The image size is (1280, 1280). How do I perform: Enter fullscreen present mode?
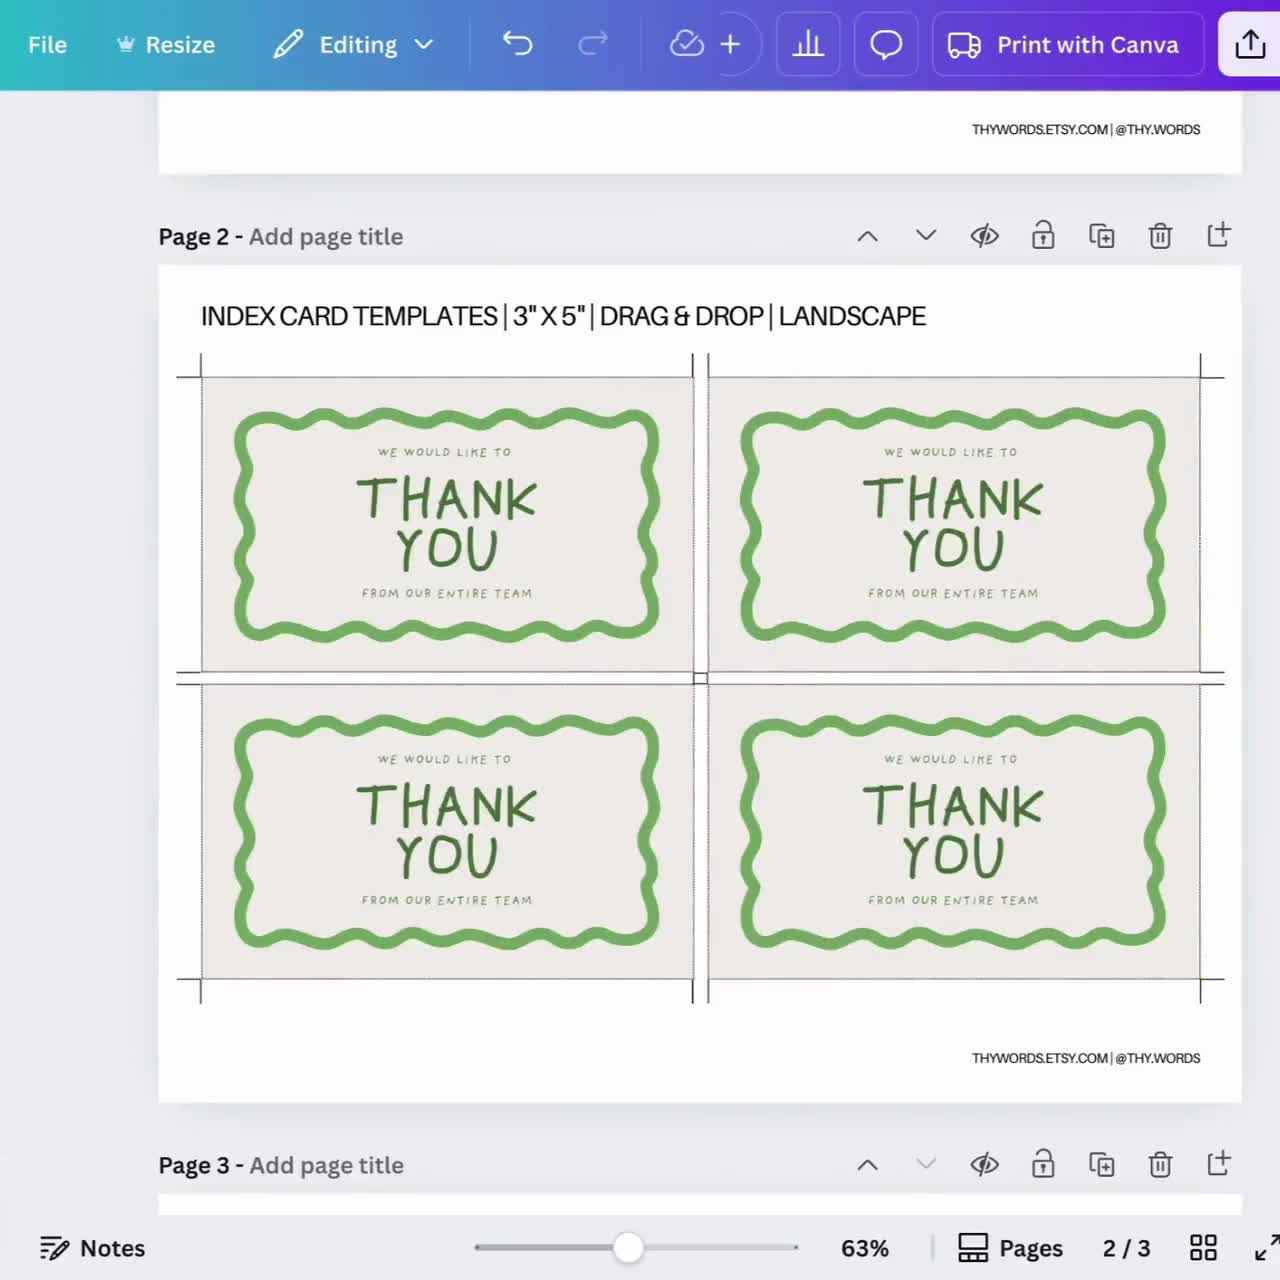pos(1266,1248)
